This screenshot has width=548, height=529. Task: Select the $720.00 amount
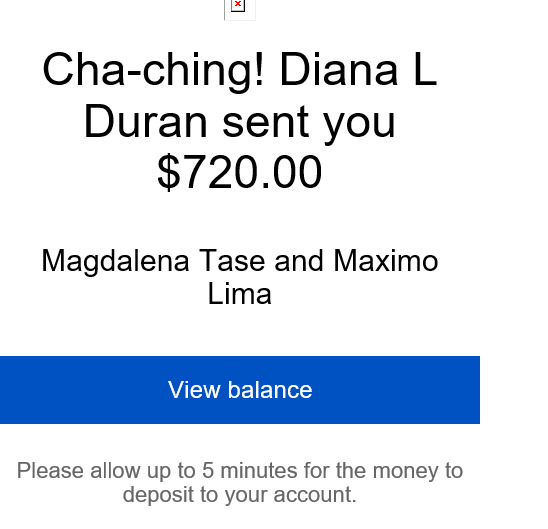[239, 172]
